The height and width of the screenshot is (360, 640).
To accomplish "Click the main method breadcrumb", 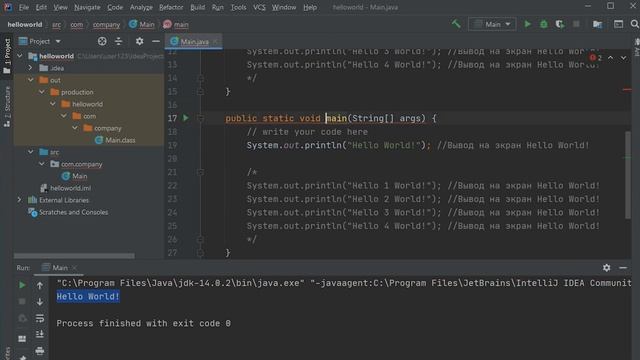I will [176, 24].
